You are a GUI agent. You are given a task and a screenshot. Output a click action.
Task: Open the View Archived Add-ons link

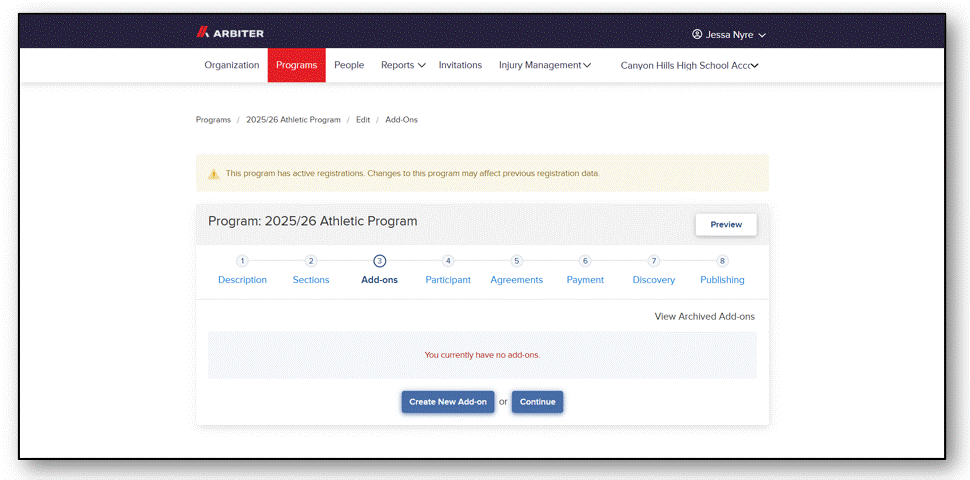click(x=705, y=316)
